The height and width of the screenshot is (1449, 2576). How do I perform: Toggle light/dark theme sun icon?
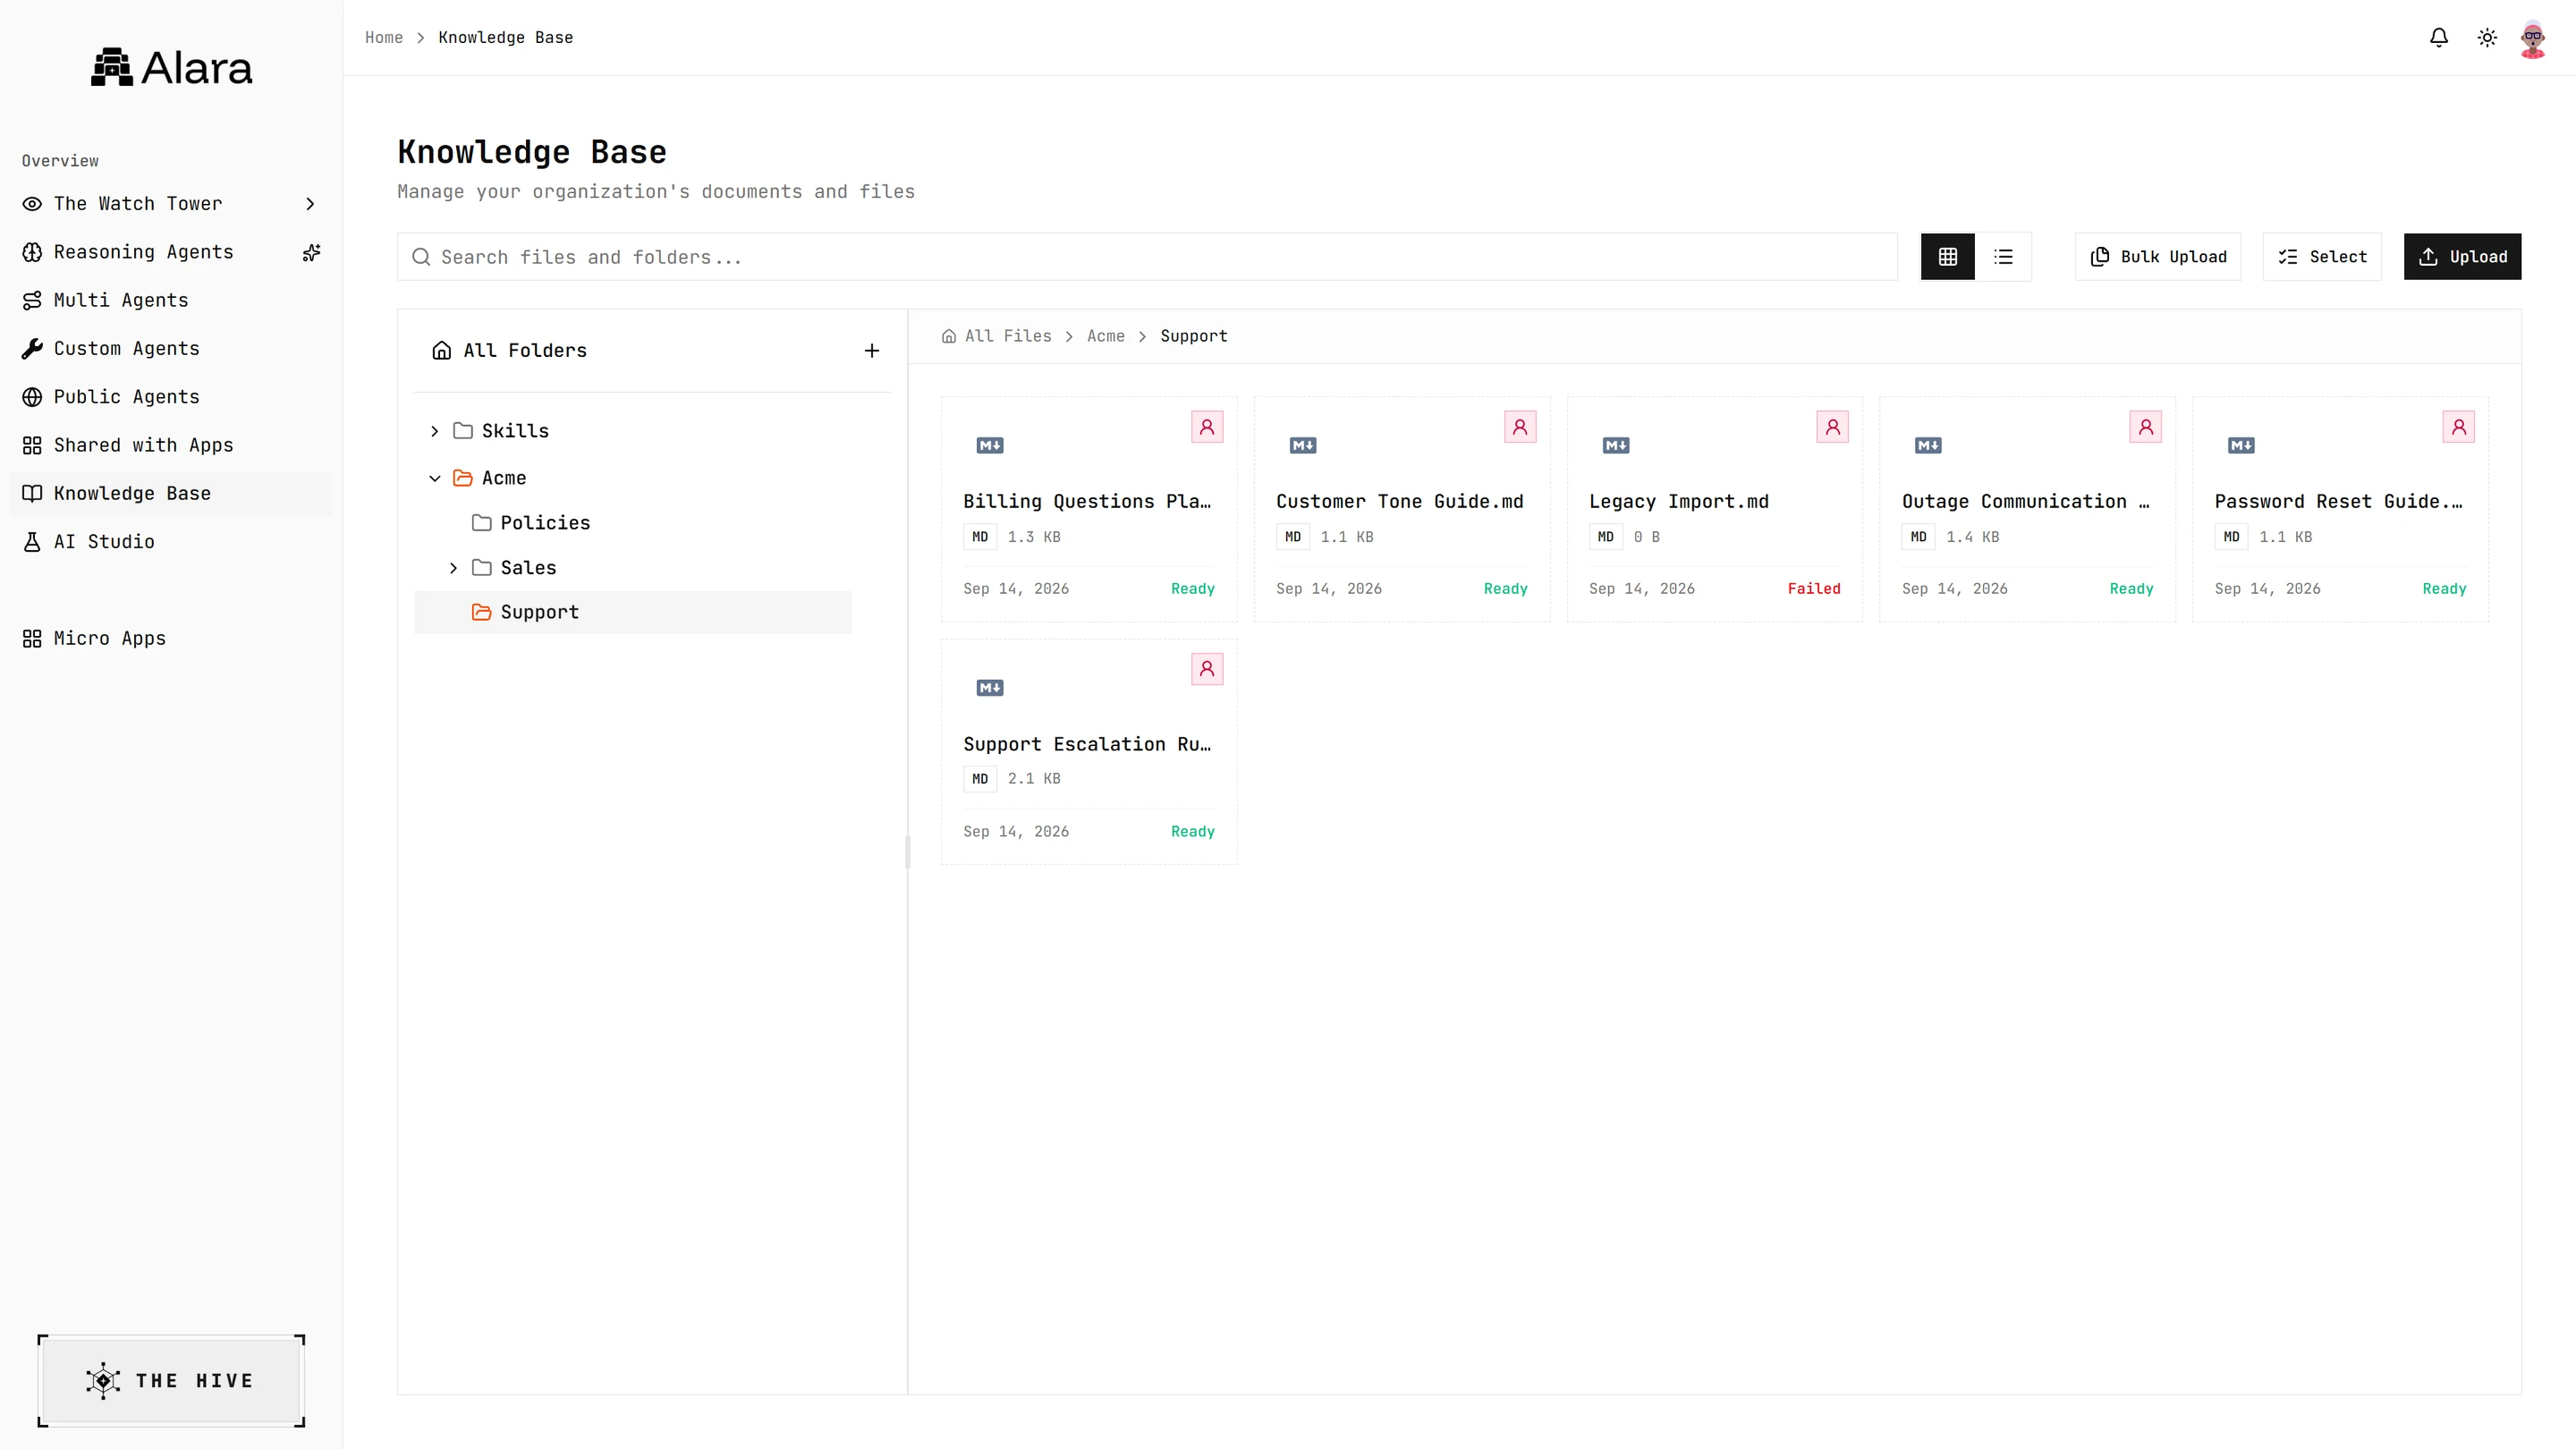tap(2487, 37)
